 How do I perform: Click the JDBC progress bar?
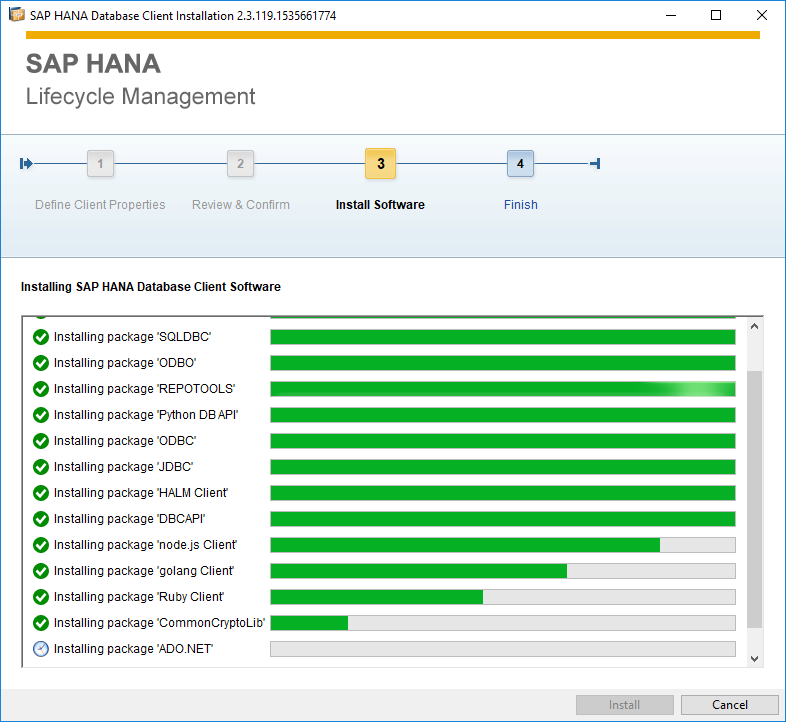pyautogui.click(x=503, y=467)
